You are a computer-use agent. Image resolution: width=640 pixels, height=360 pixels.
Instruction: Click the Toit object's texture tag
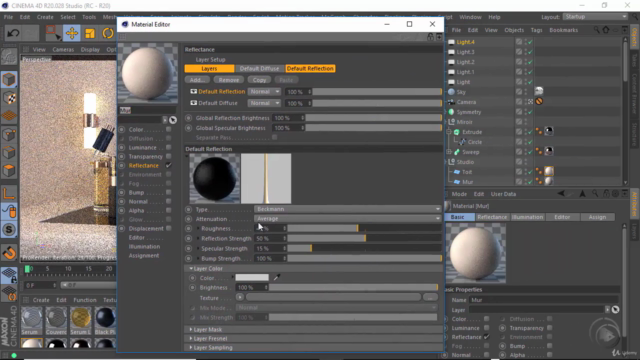click(x=549, y=171)
